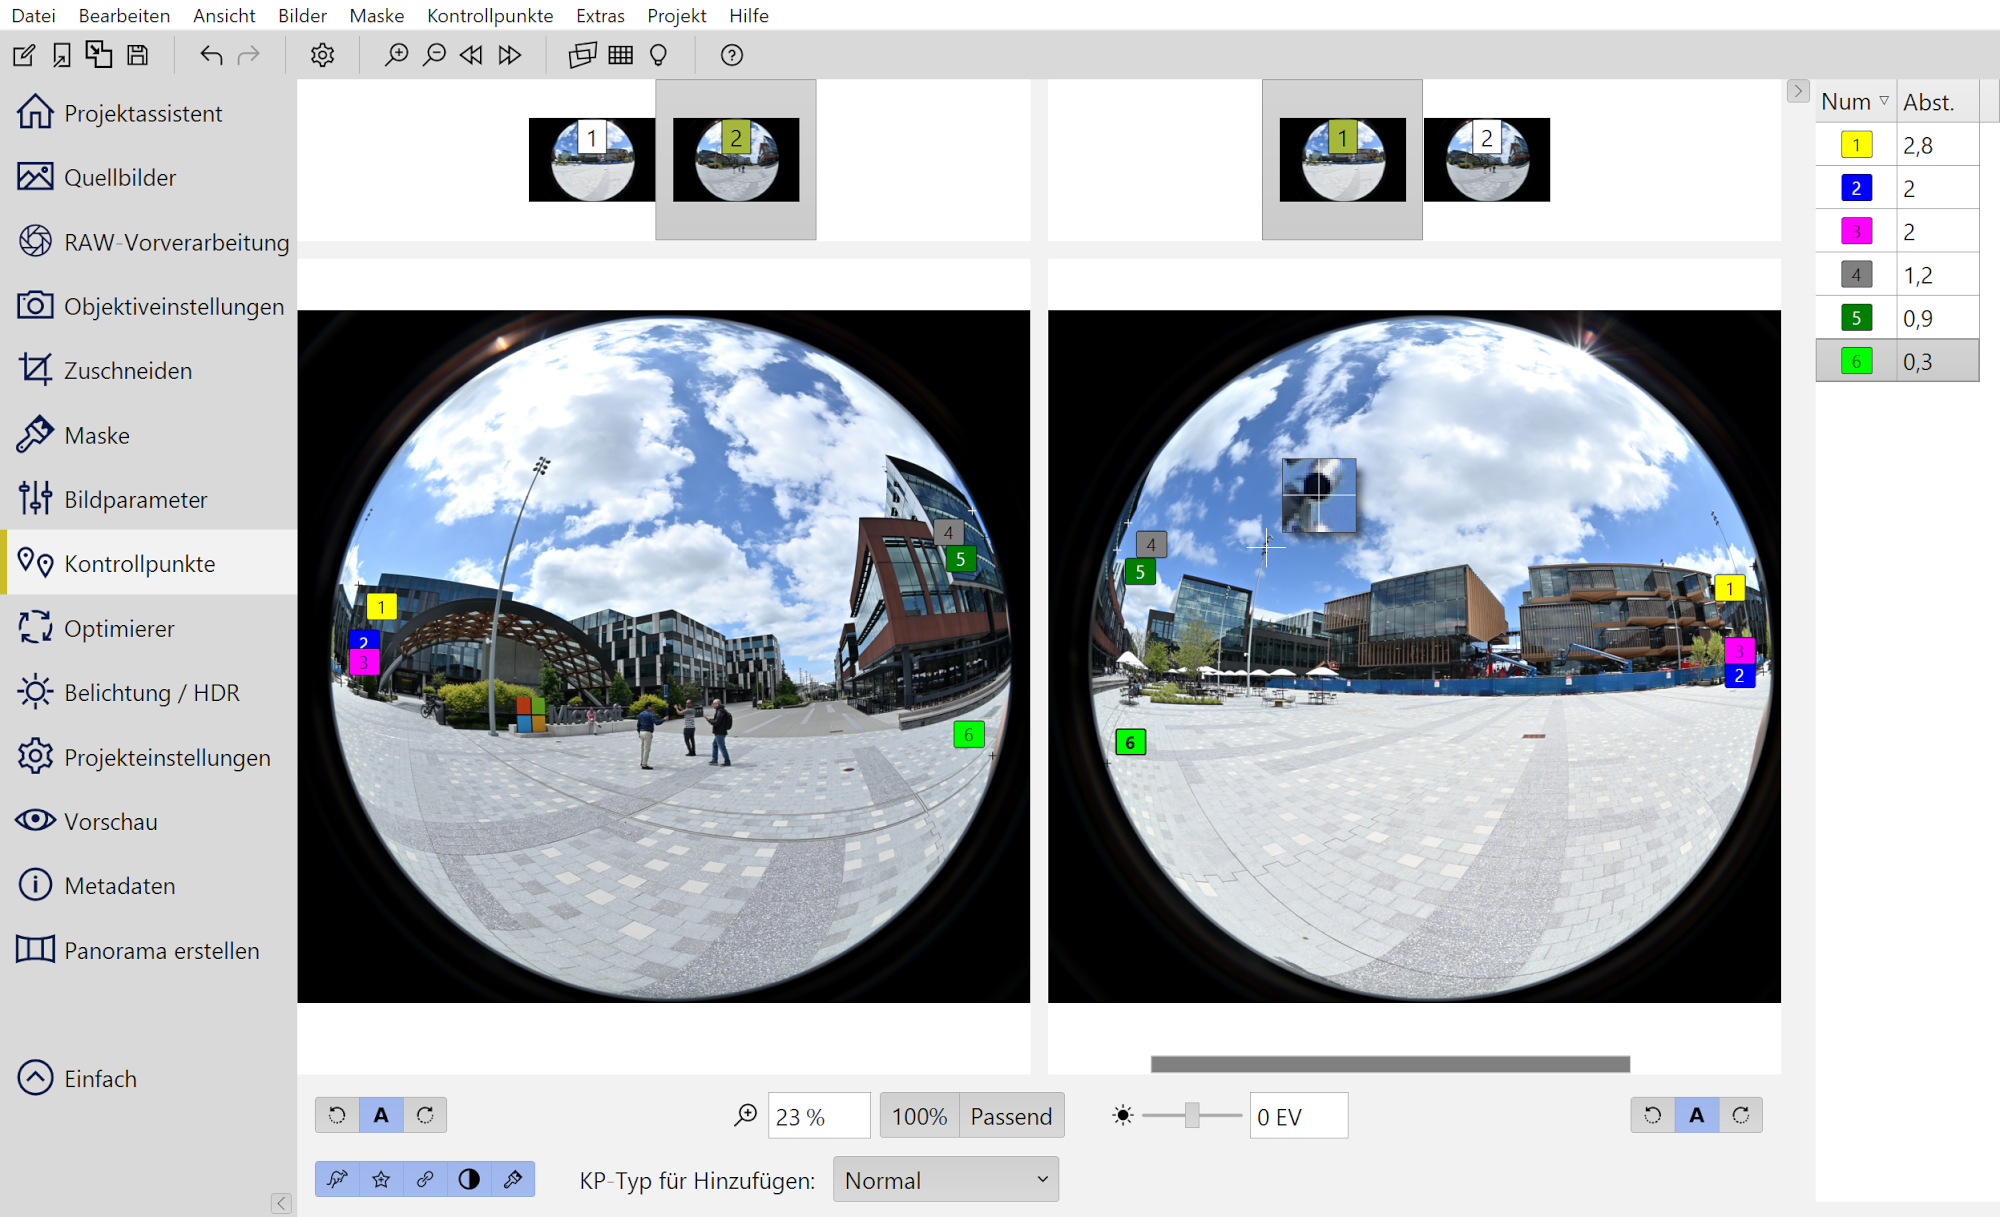Open the Kontrollpunkte menu

click(489, 15)
